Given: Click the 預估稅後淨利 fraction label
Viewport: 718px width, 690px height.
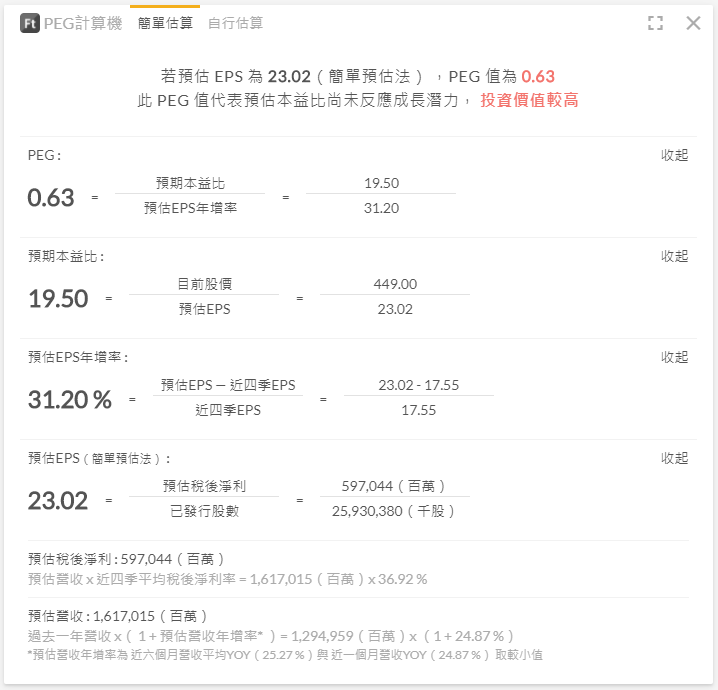Looking at the screenshot, I should pos(204,486).
